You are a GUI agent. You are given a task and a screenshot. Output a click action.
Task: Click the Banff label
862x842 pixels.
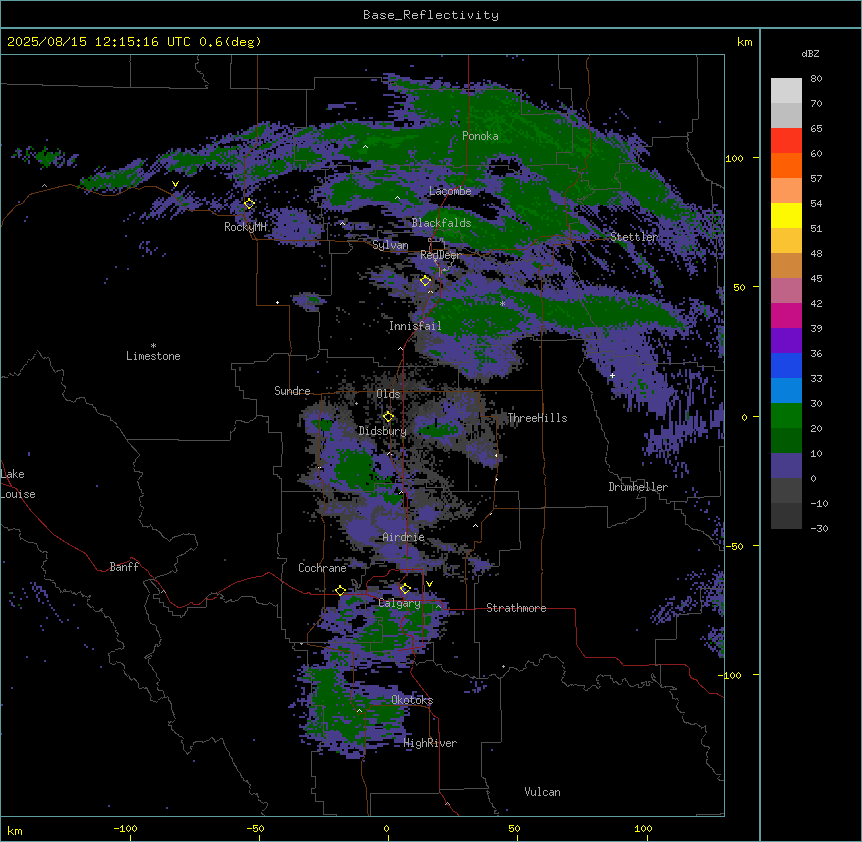pyautogui.click(x=124, y=567)
